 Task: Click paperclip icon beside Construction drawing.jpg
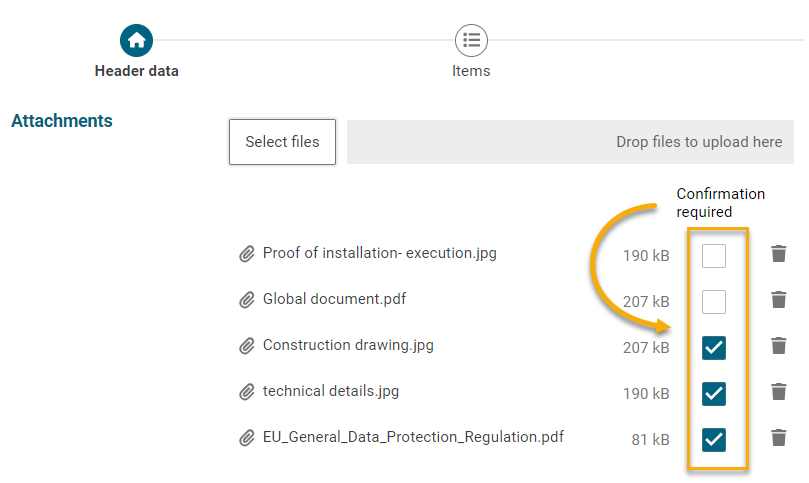point(247,346)
